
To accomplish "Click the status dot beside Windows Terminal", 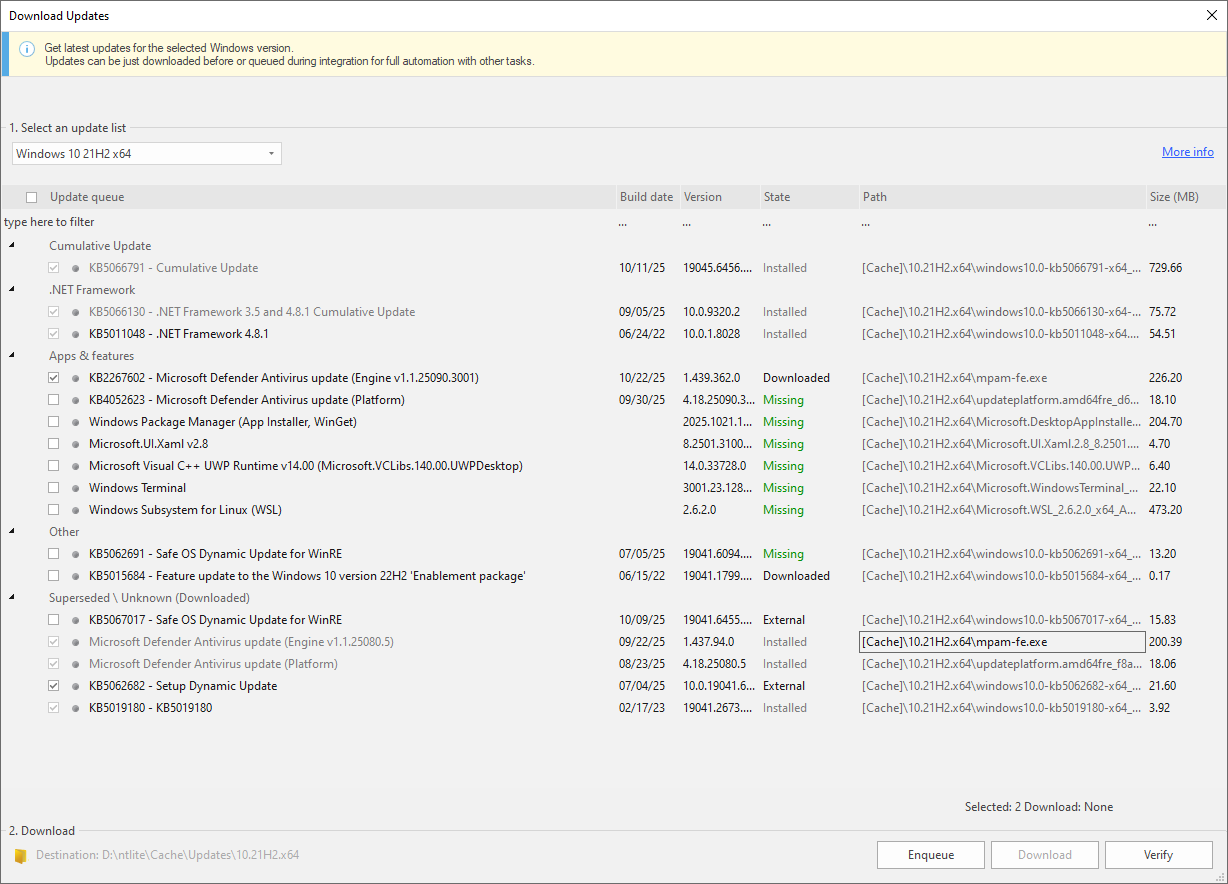I will (75, 488).
